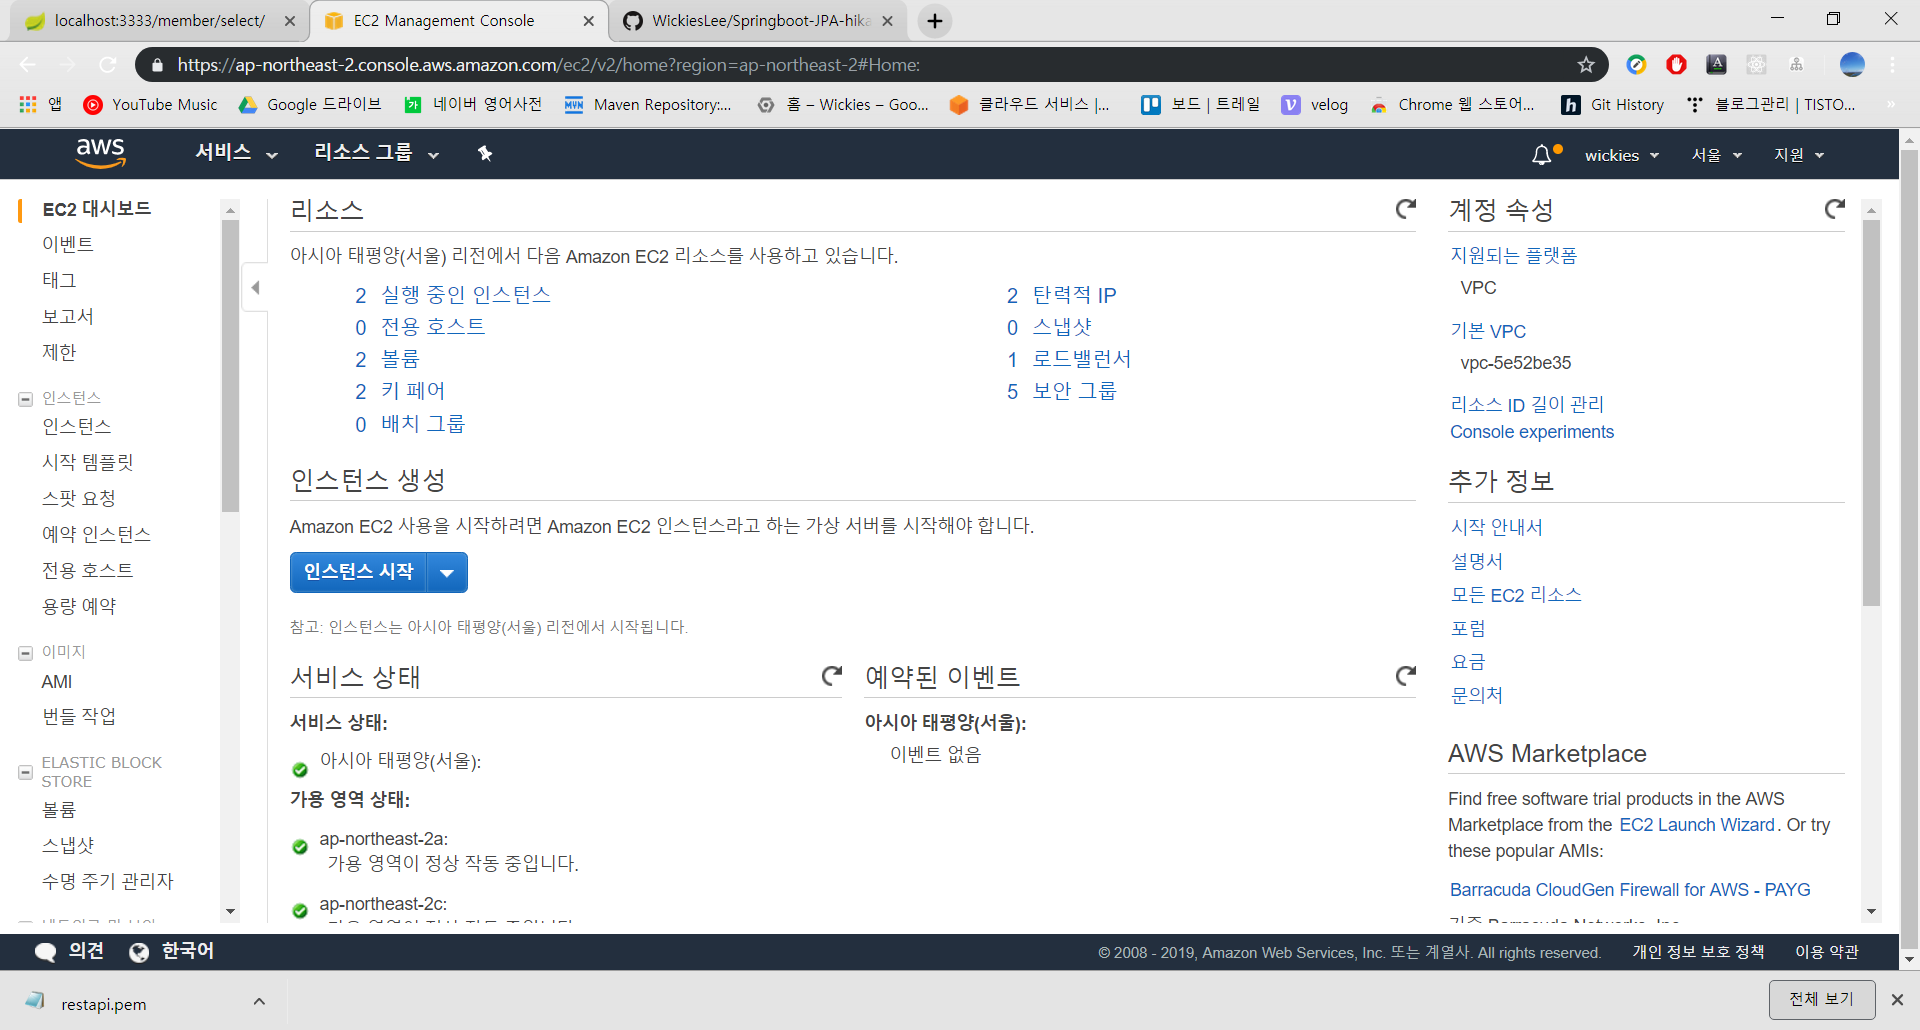Open 키 페어 link

pos(413,391)
